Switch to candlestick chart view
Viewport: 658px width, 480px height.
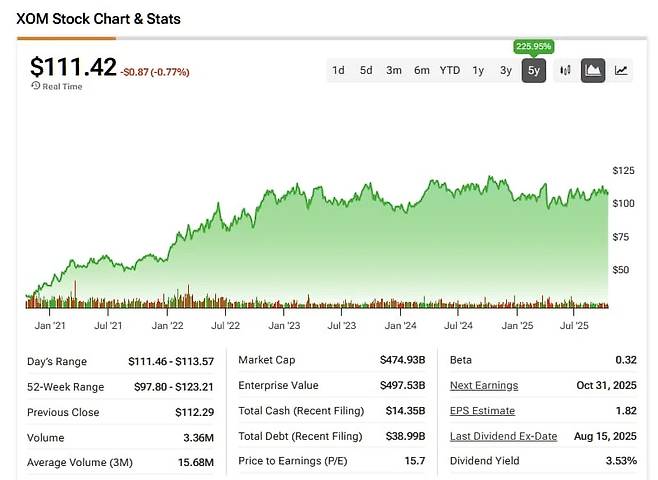(565, 70)
